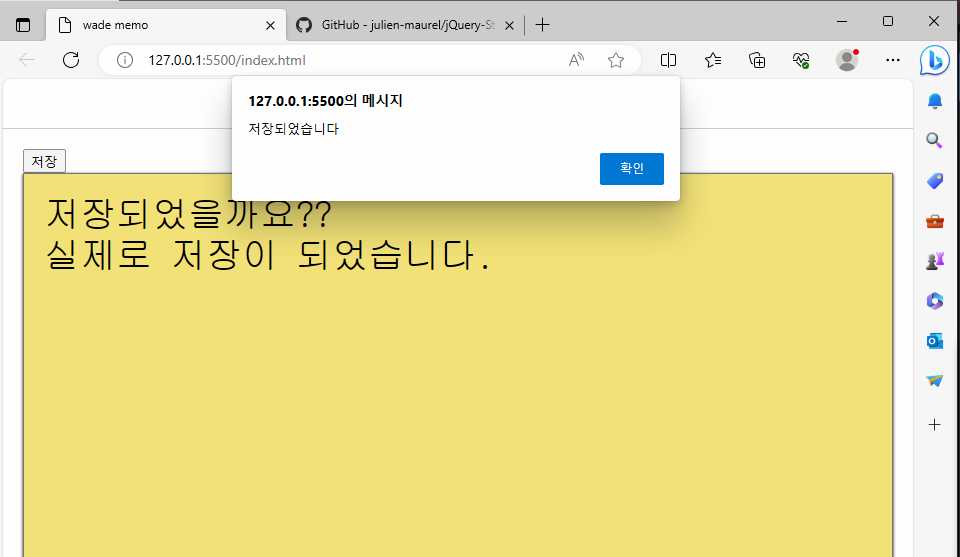Open the user profile menu
Image resolution: width=960 pixels, height=557 pixels.
pyautogui.click(x=847, y=60)
